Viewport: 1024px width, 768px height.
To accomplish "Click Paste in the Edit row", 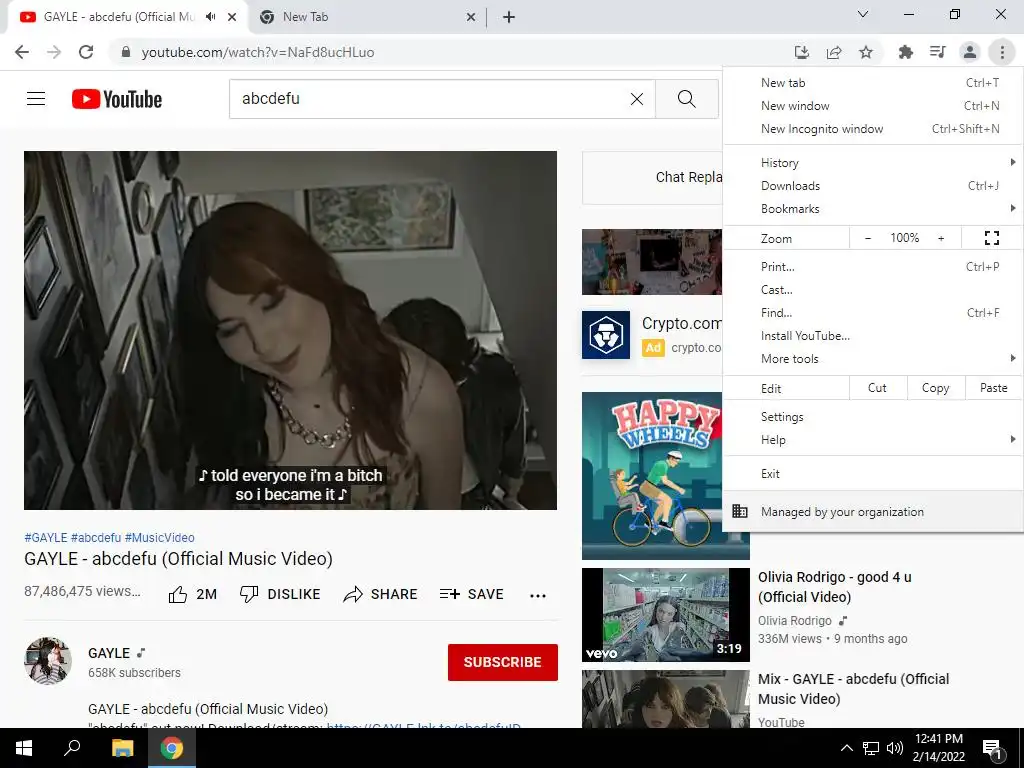I will click(x=994, y=388).
